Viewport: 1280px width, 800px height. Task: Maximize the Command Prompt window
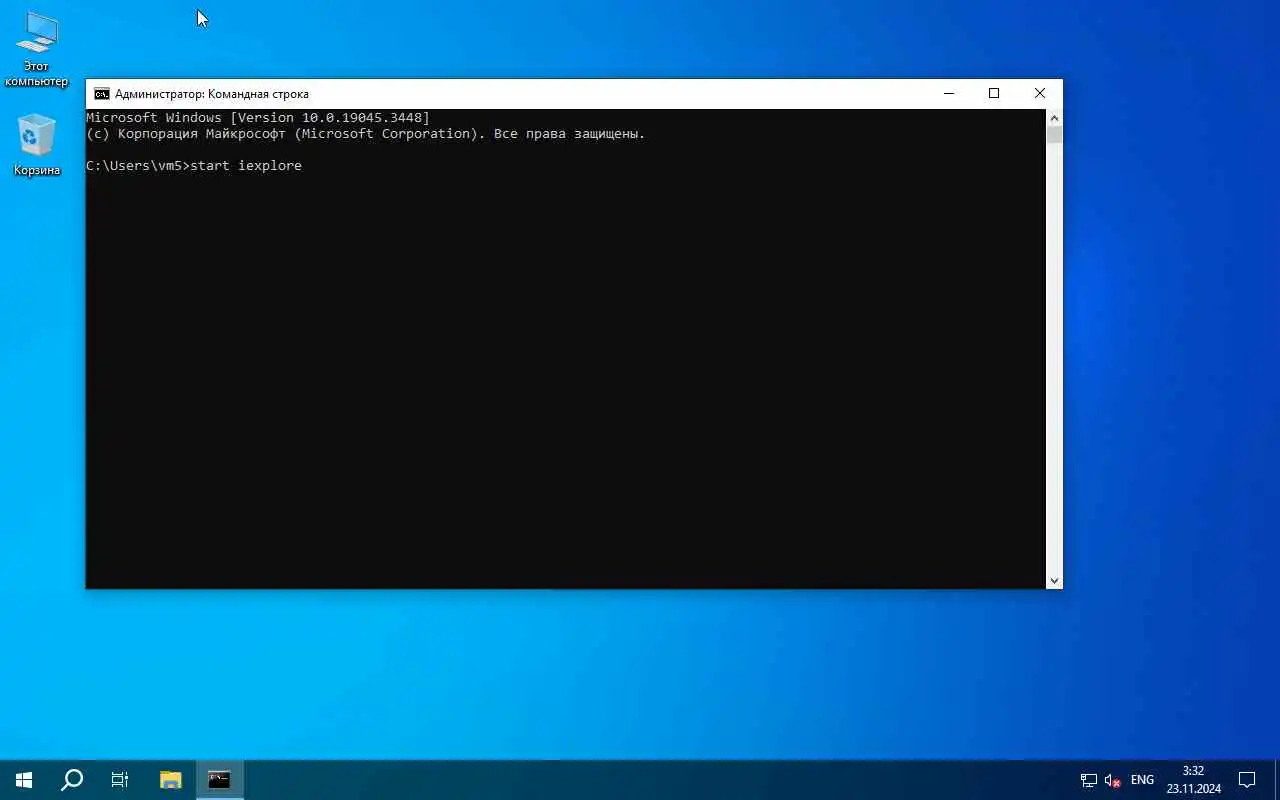pyautogui.click(x=994, y=94)
